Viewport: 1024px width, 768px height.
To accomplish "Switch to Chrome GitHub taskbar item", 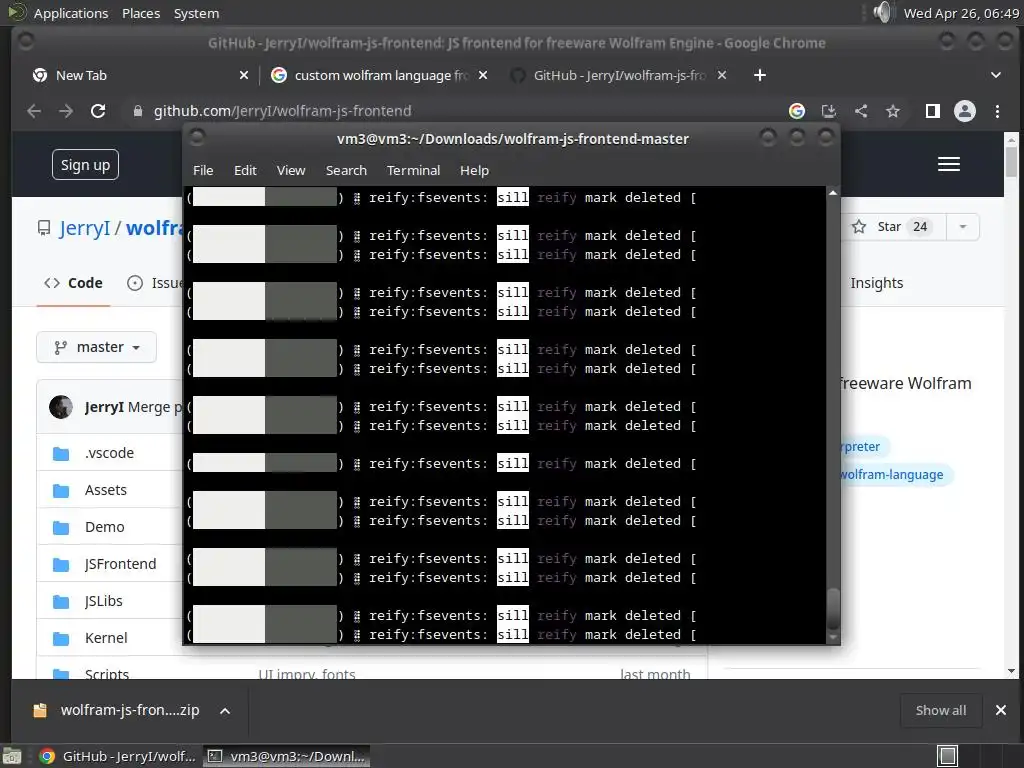I will 118,756.
